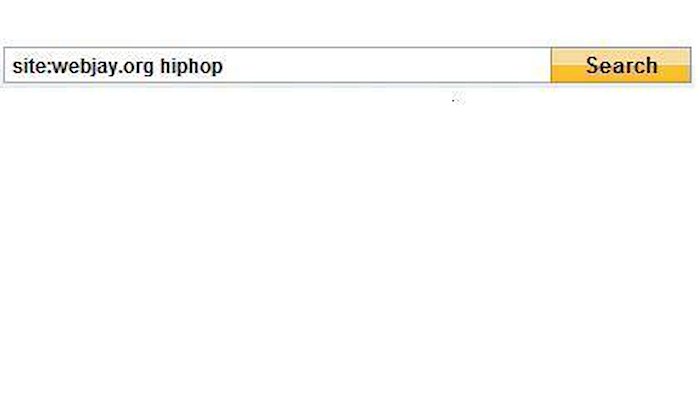
Task: Click the small loading mark below the search bar
Action: click(458, 98)
